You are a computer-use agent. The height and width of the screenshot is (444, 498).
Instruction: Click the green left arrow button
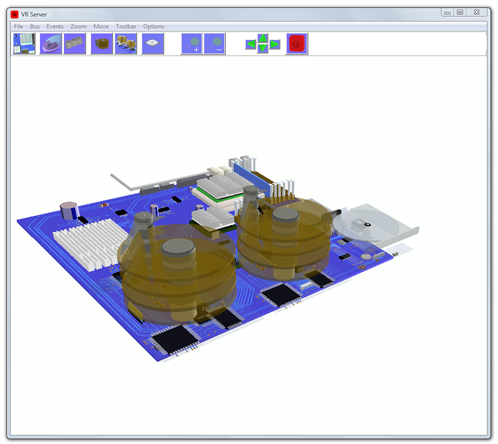click(251, 44)
